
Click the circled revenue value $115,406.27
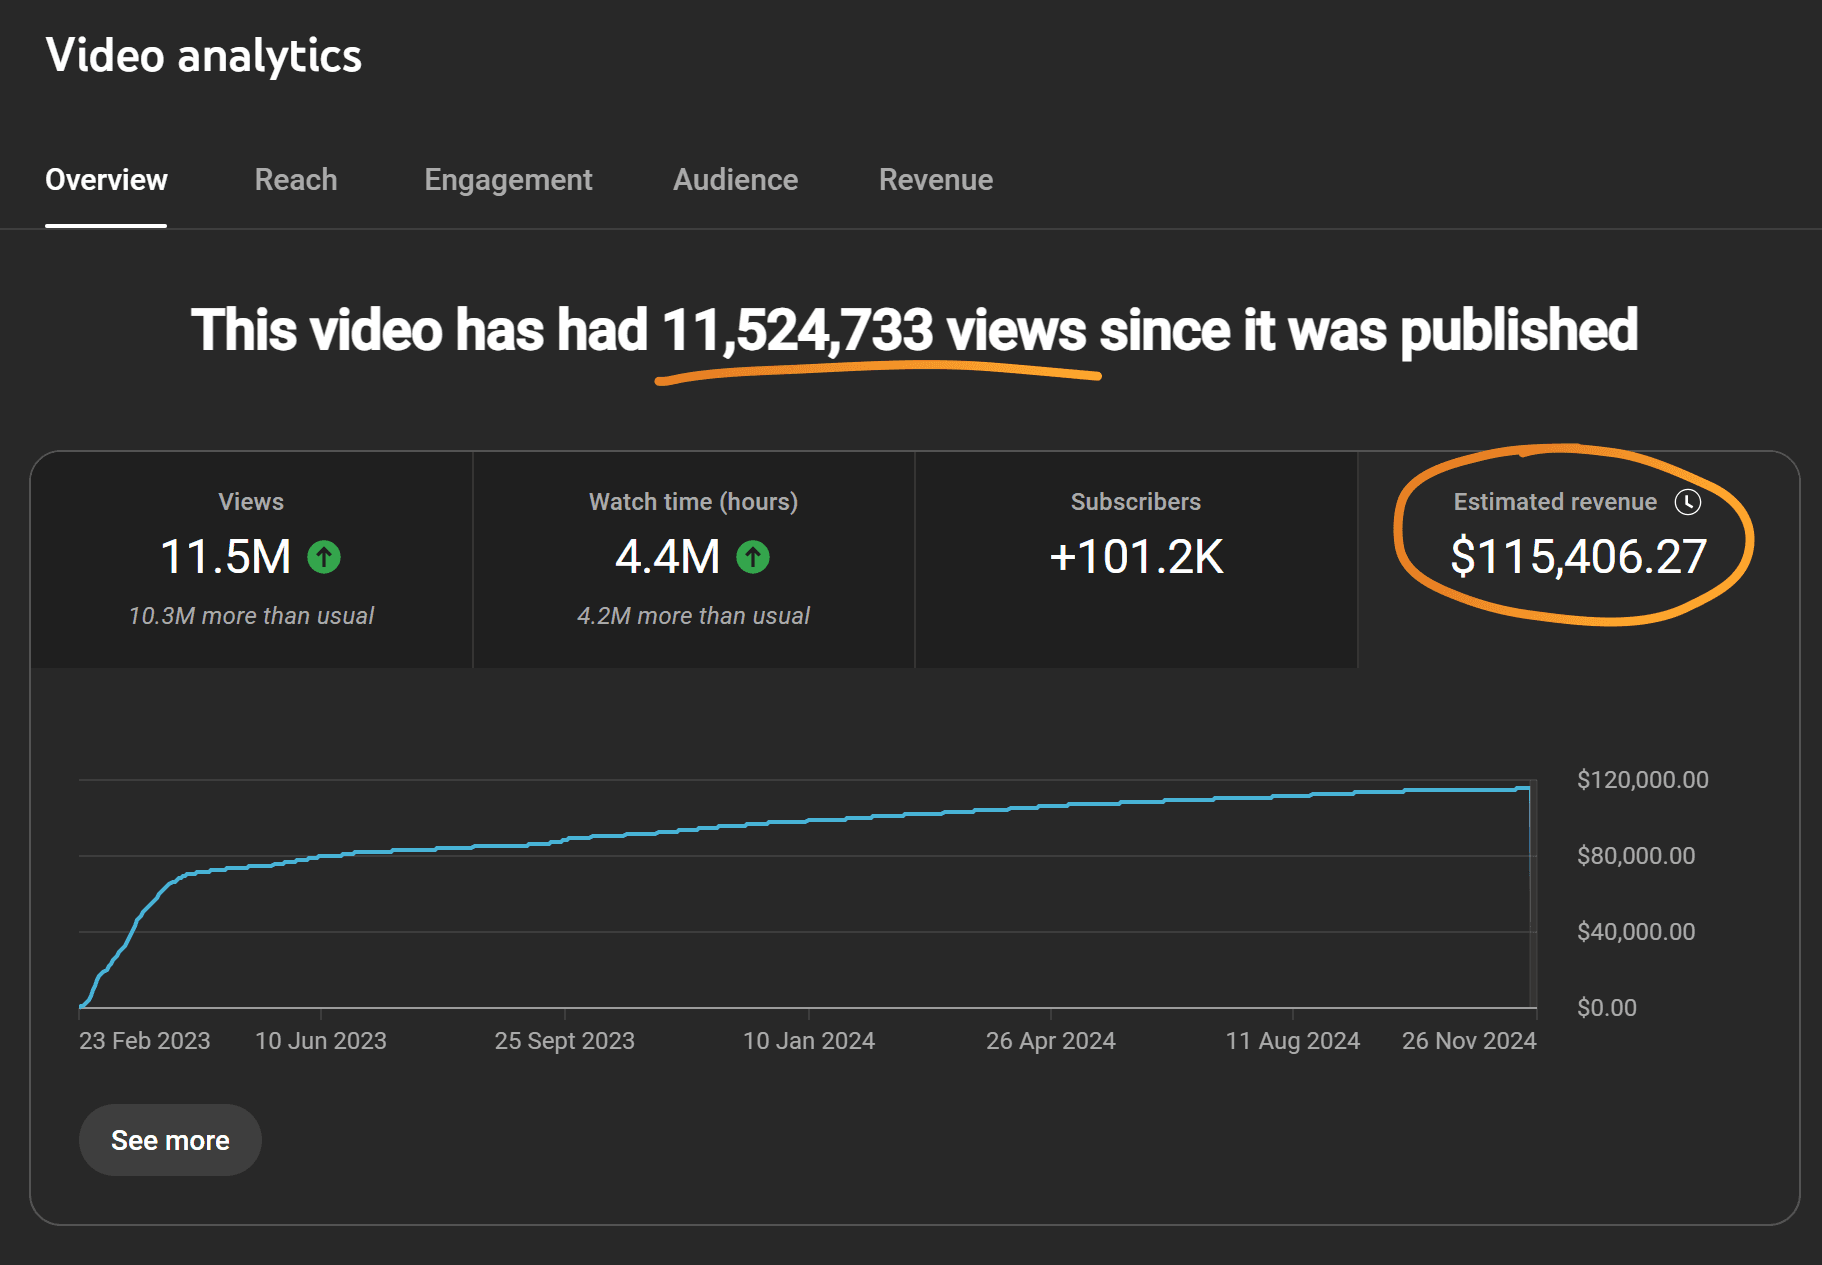click(1580, 558)
